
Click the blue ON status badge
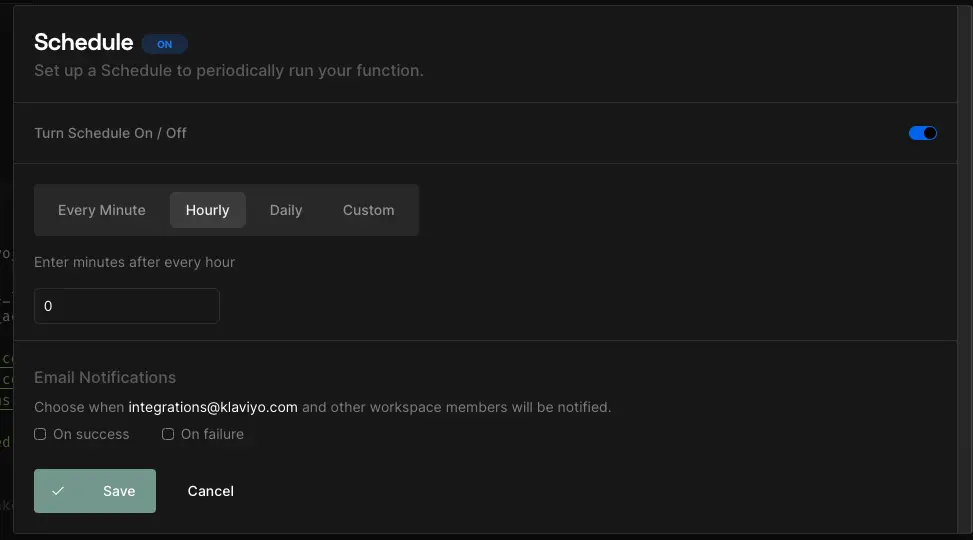[x=165, y=44]
